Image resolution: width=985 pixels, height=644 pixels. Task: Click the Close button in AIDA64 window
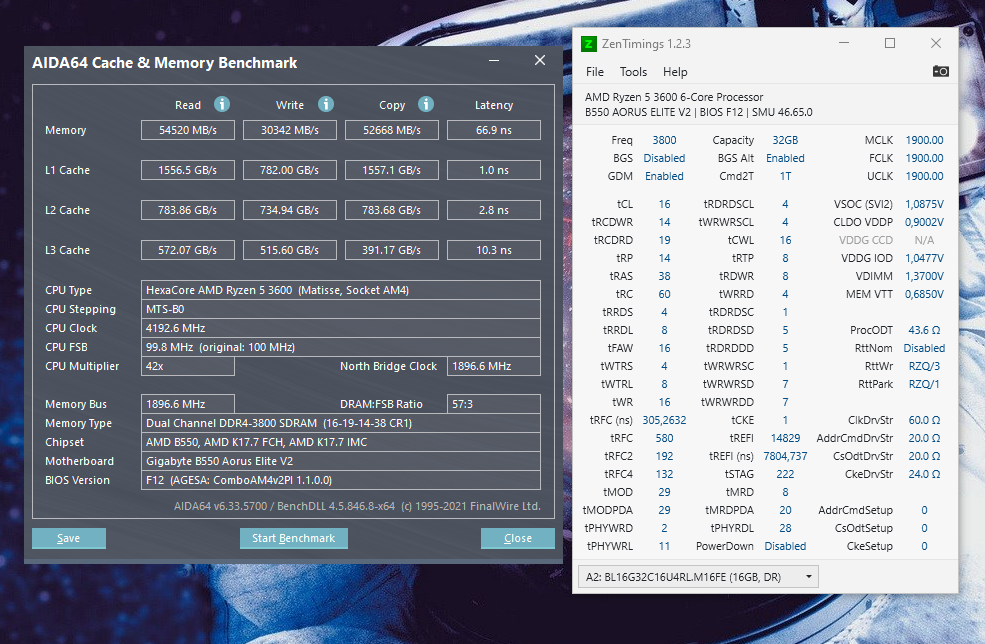(x=518, y=538)
